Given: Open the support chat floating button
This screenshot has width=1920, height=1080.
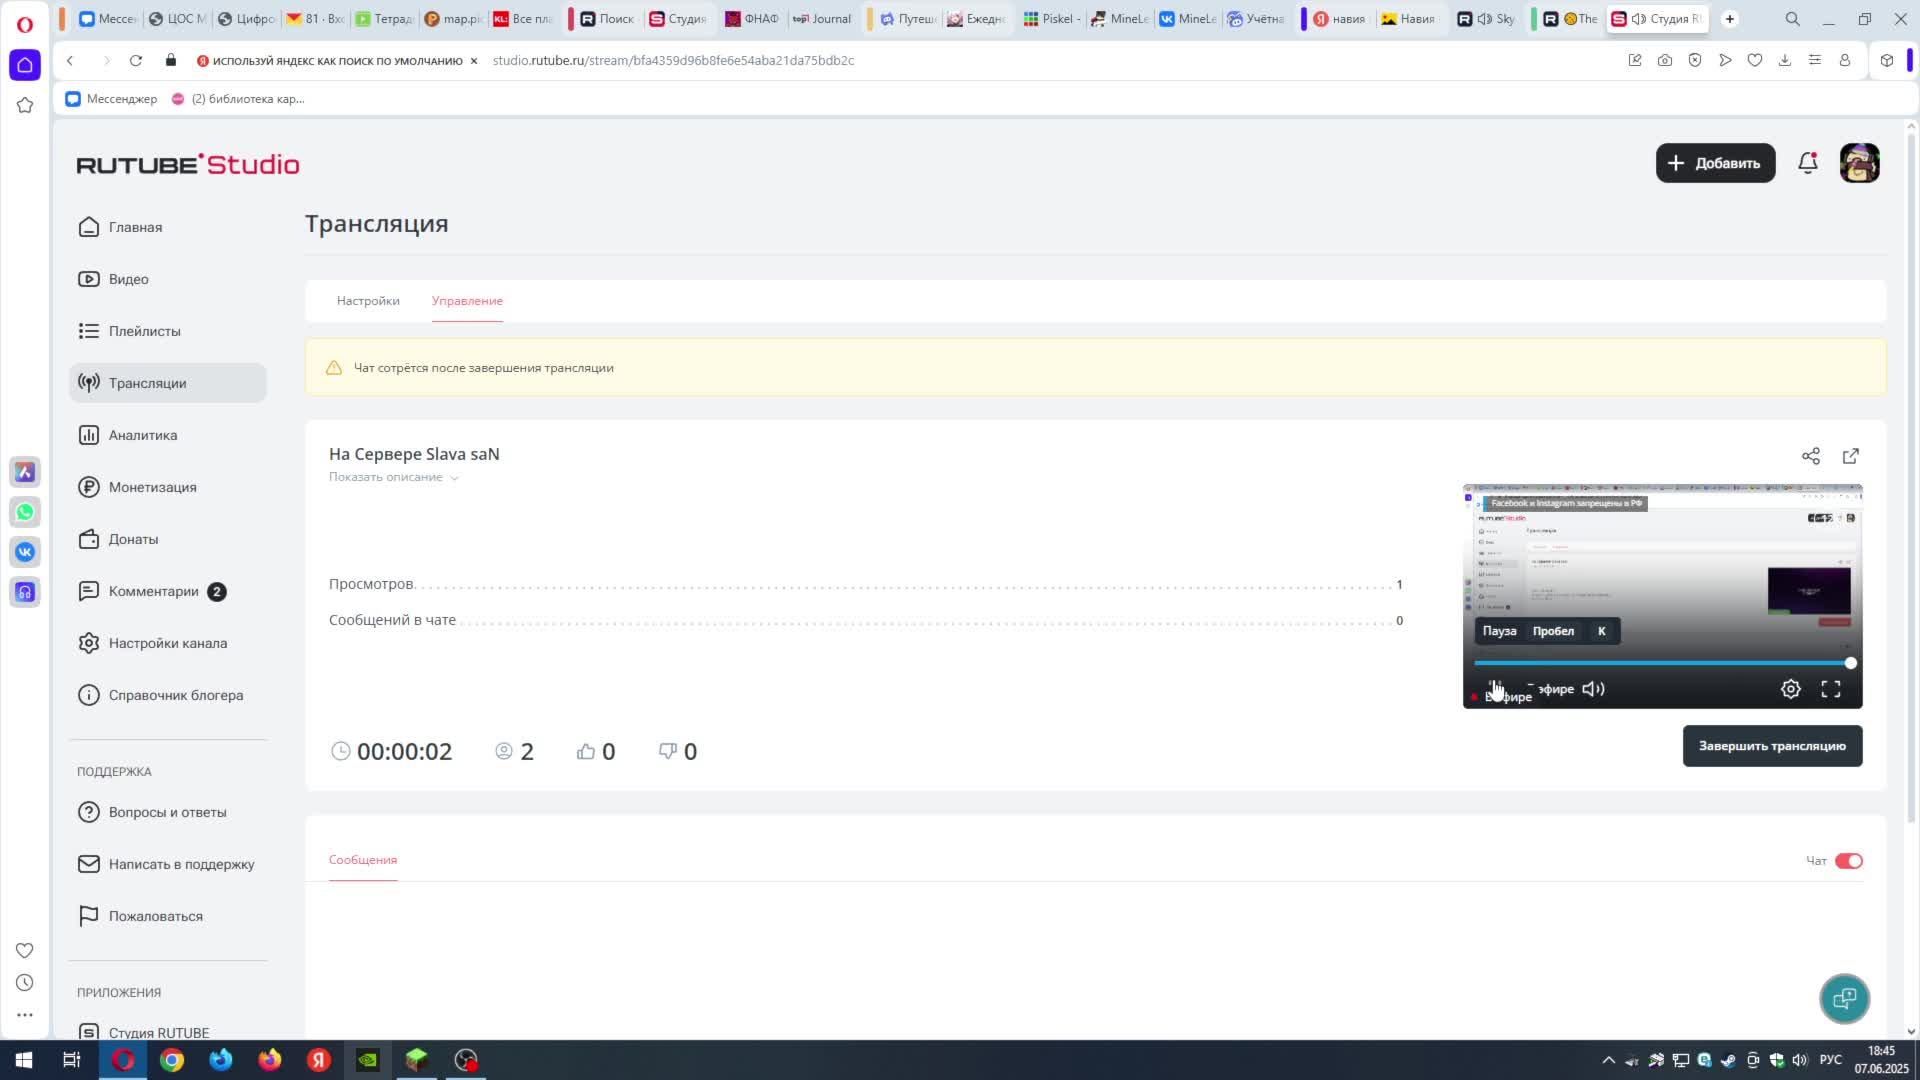Looking at the screenshot, I should pos(1844,998).
